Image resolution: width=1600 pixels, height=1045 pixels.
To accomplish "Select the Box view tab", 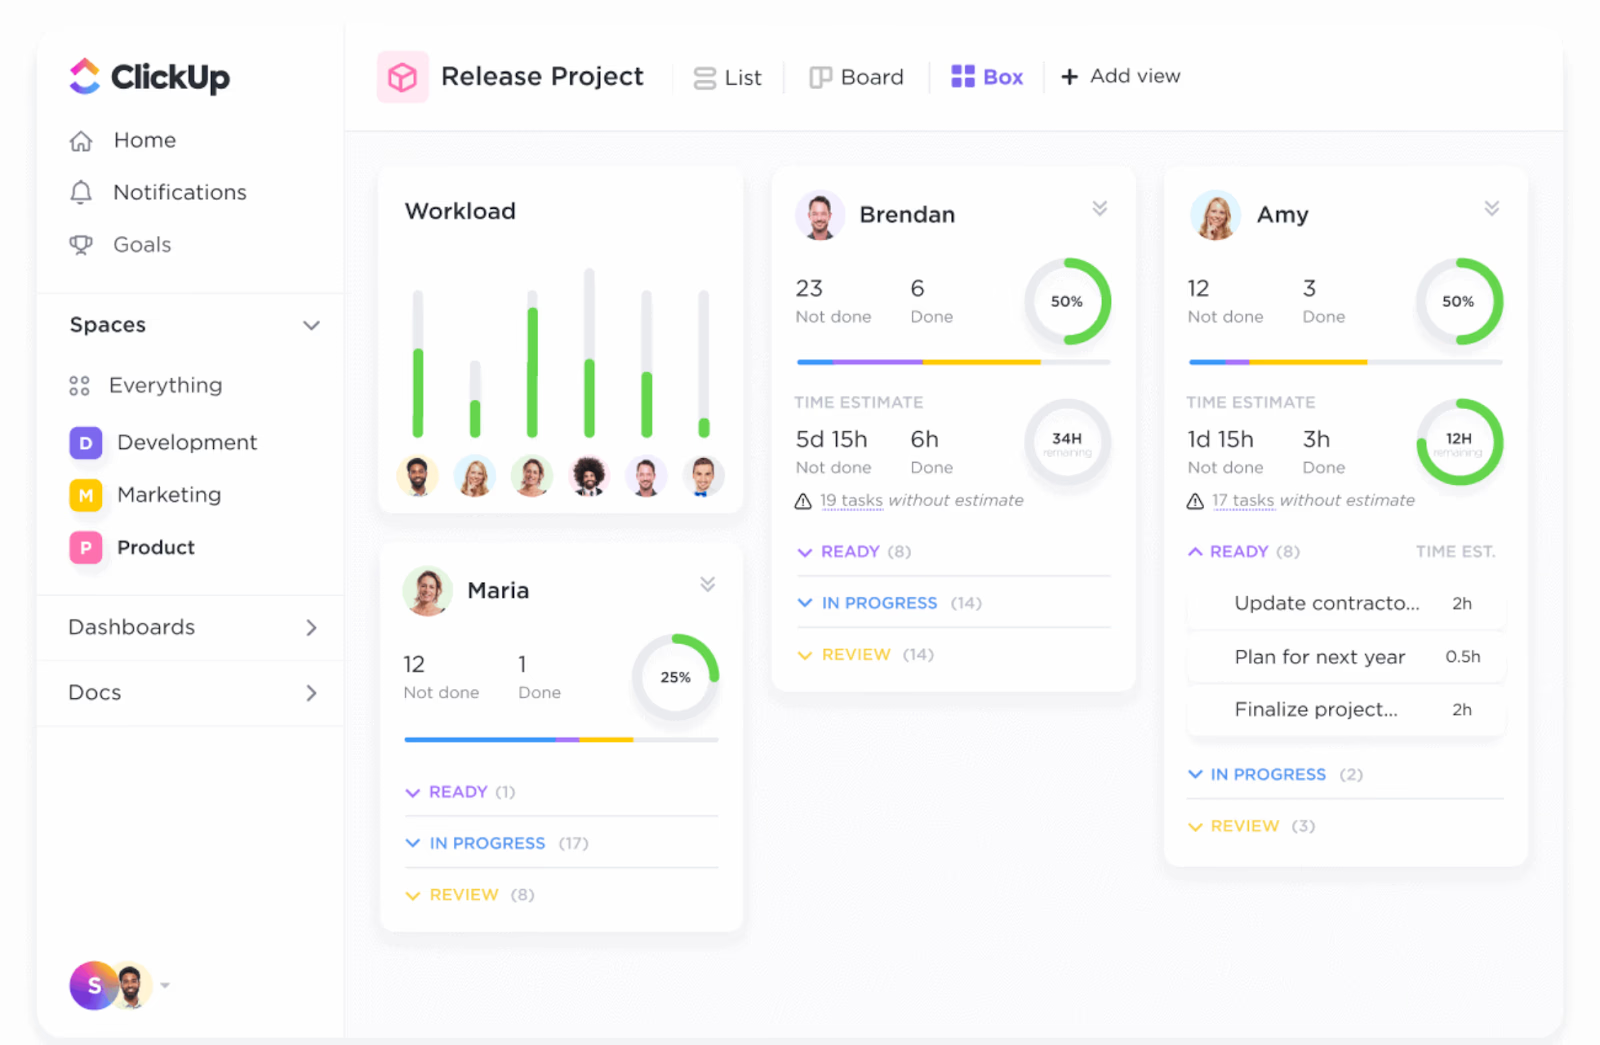I will [x=986, y=77].
